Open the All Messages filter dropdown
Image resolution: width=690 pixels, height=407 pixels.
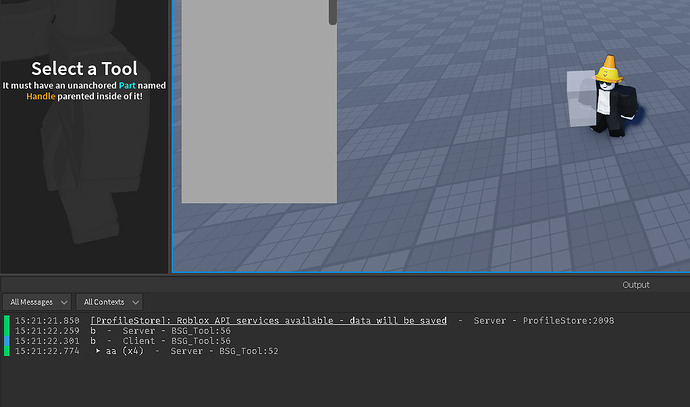coord(37,302)
